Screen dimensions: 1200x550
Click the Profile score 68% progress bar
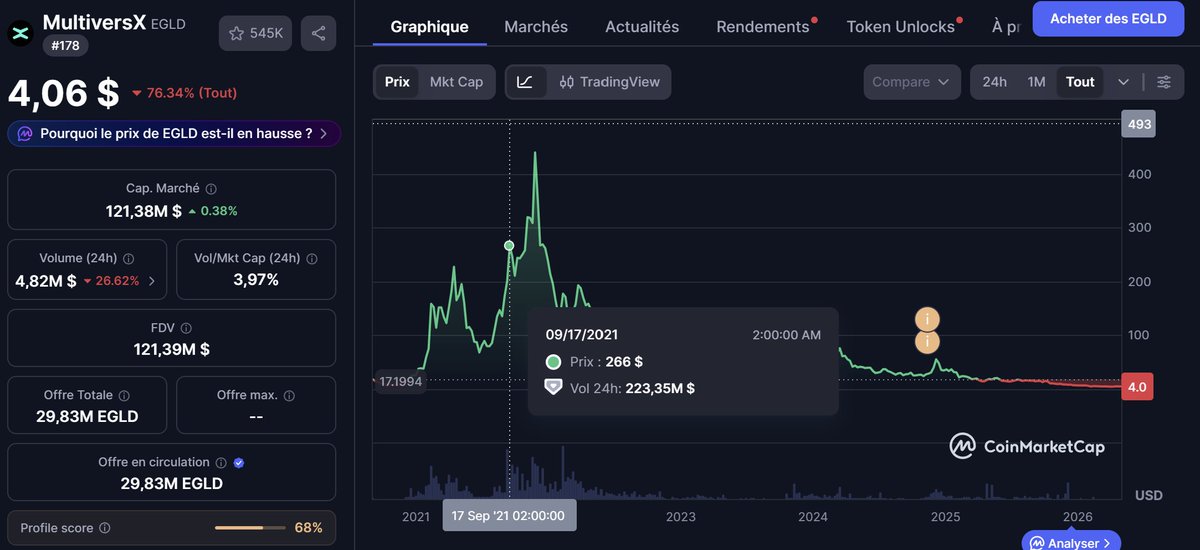coord(250,527)
